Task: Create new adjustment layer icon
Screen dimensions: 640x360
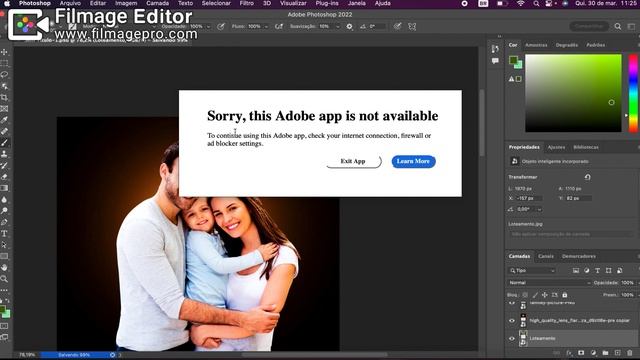Action: (x=593, y=353)
